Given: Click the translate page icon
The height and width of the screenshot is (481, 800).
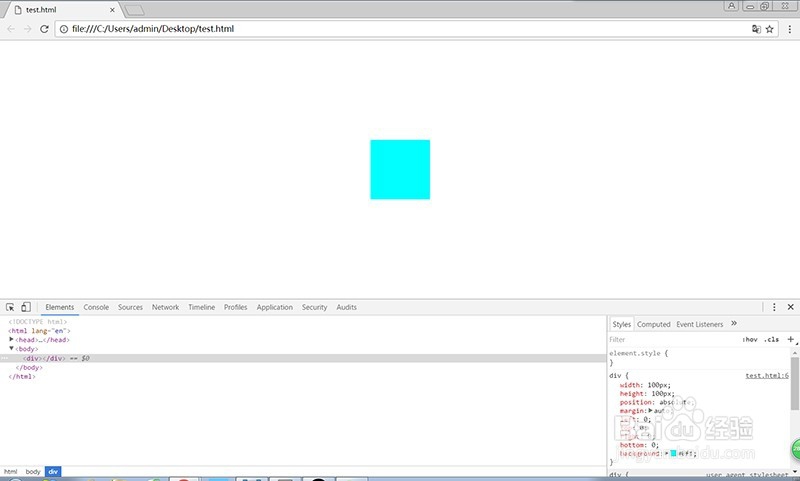Looking at the screenshot, I should pyautogui.click(x=756, y=29).
